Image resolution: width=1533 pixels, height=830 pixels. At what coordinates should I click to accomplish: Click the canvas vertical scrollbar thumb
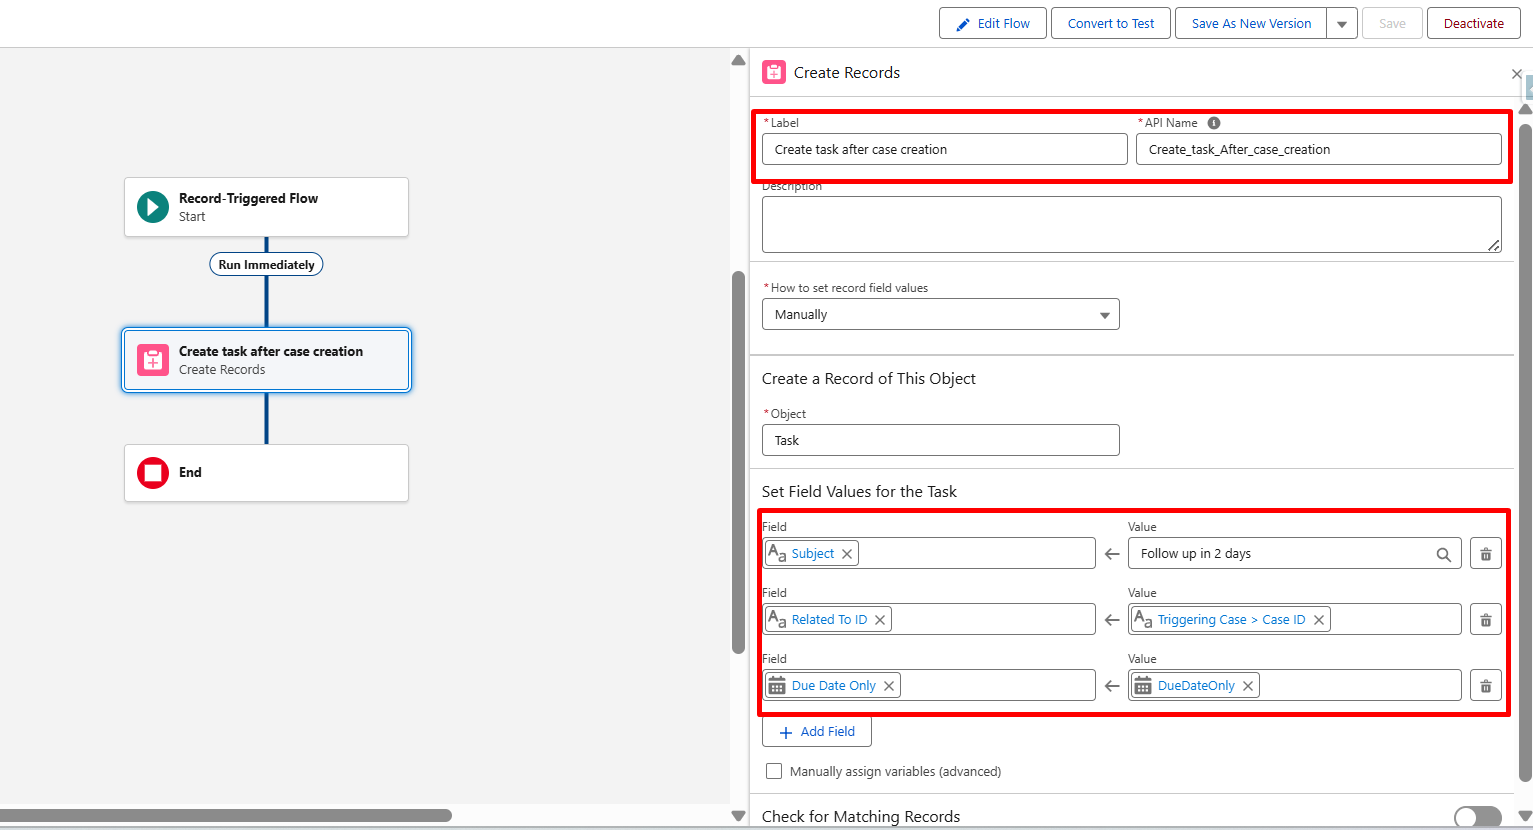(739, 463)
